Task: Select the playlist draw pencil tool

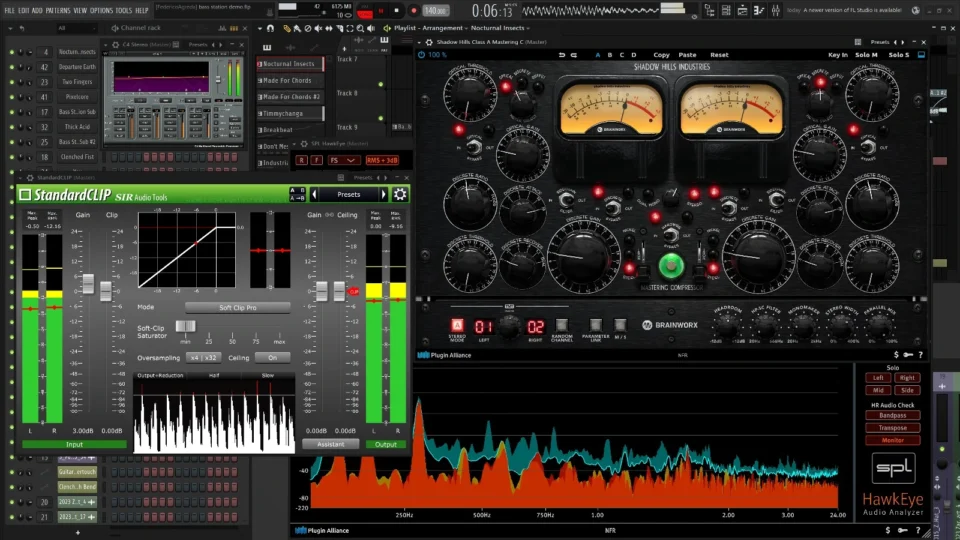Action: pos(287,28)
